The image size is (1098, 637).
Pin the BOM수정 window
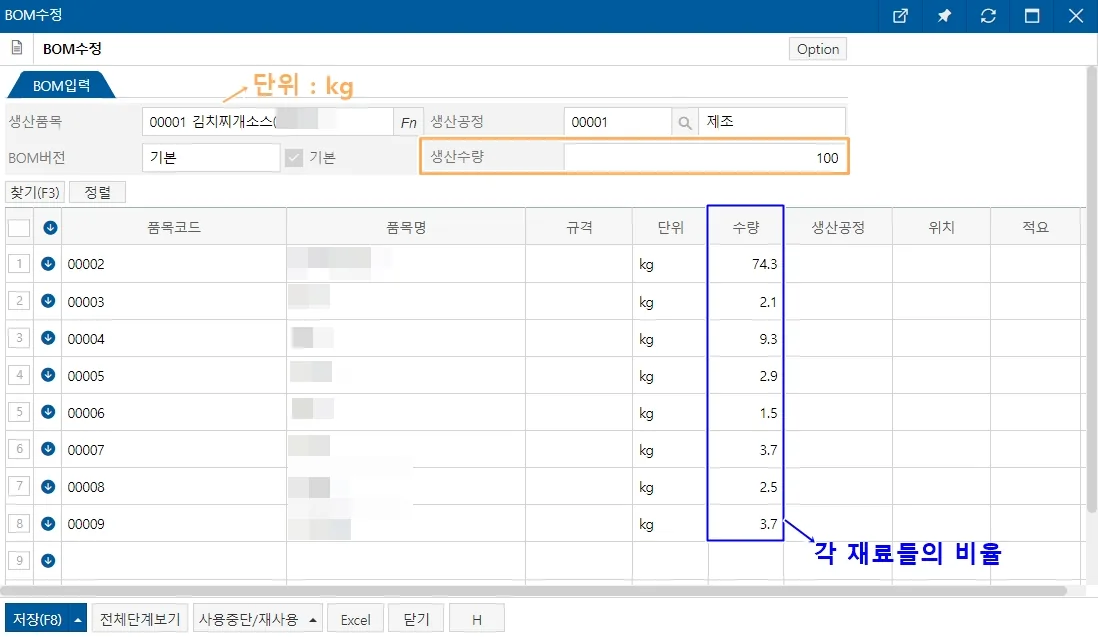pyautogui.click(x=944, y=15)
